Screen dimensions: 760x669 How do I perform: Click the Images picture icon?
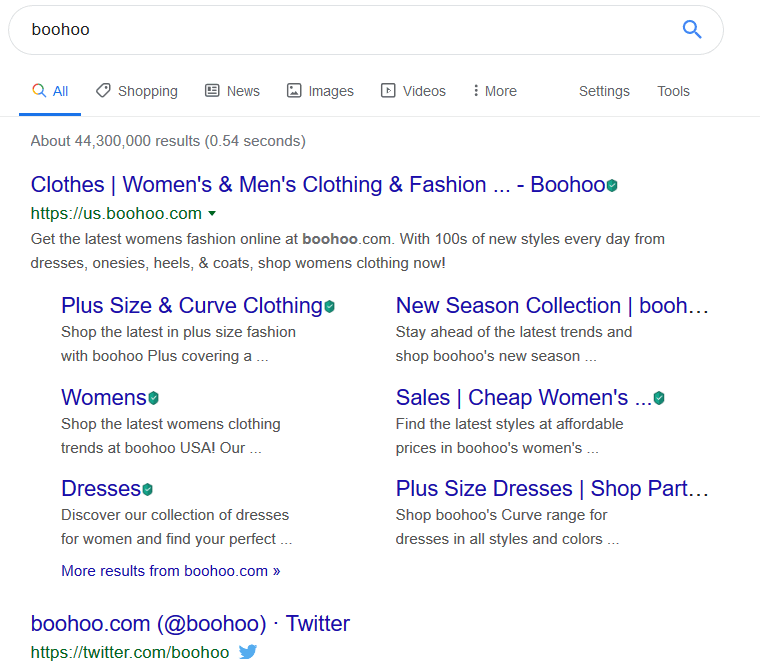click(x=294, y=91)
